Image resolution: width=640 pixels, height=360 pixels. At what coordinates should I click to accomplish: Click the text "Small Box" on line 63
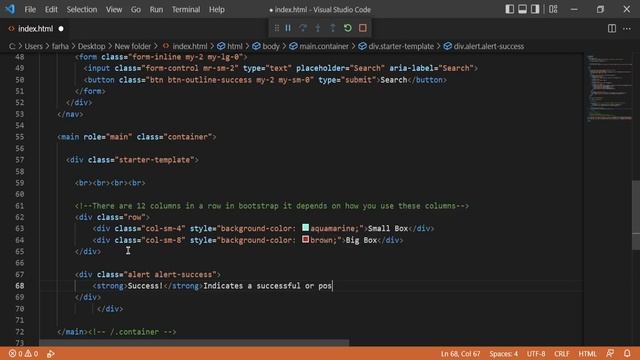[x=388, y=229]
